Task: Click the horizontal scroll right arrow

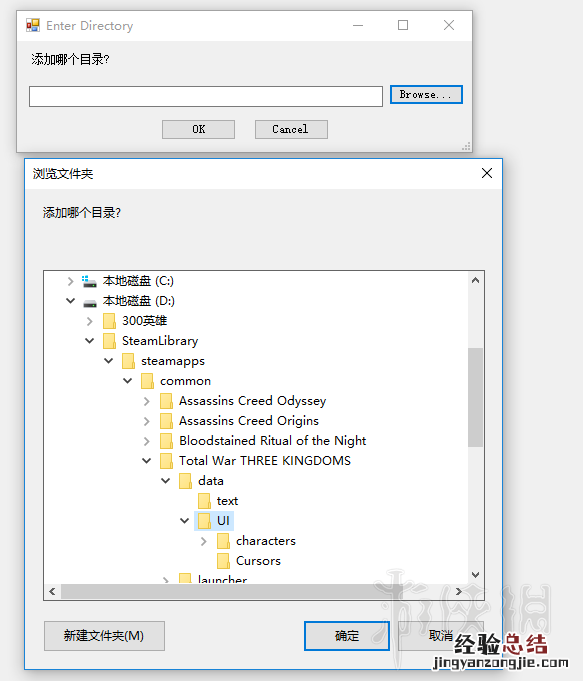Action: tap(459, 592)
